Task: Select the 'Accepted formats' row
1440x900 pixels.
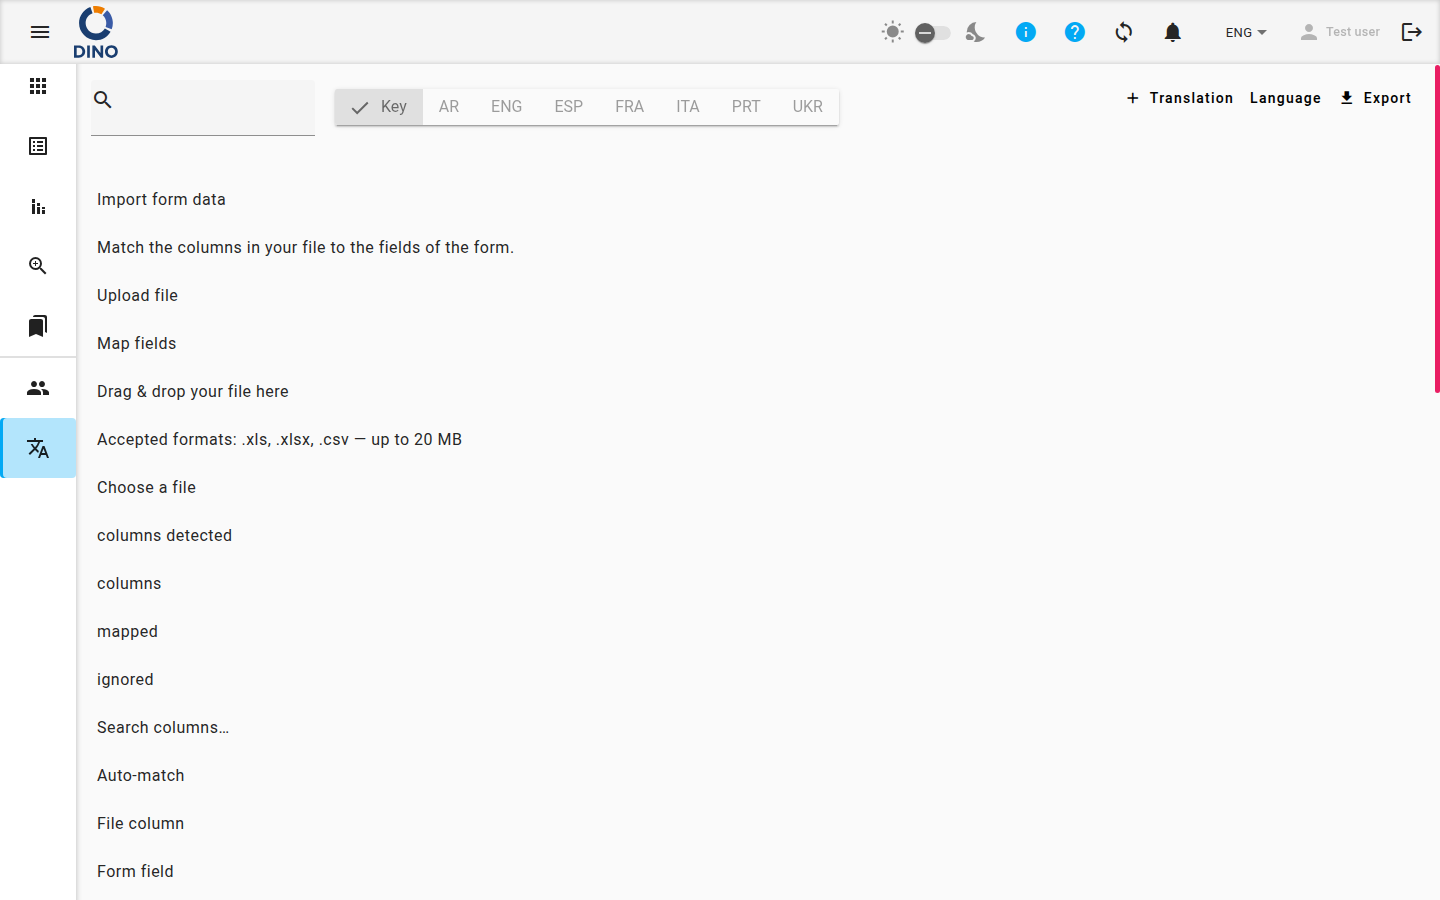Action: click(758, 440)
